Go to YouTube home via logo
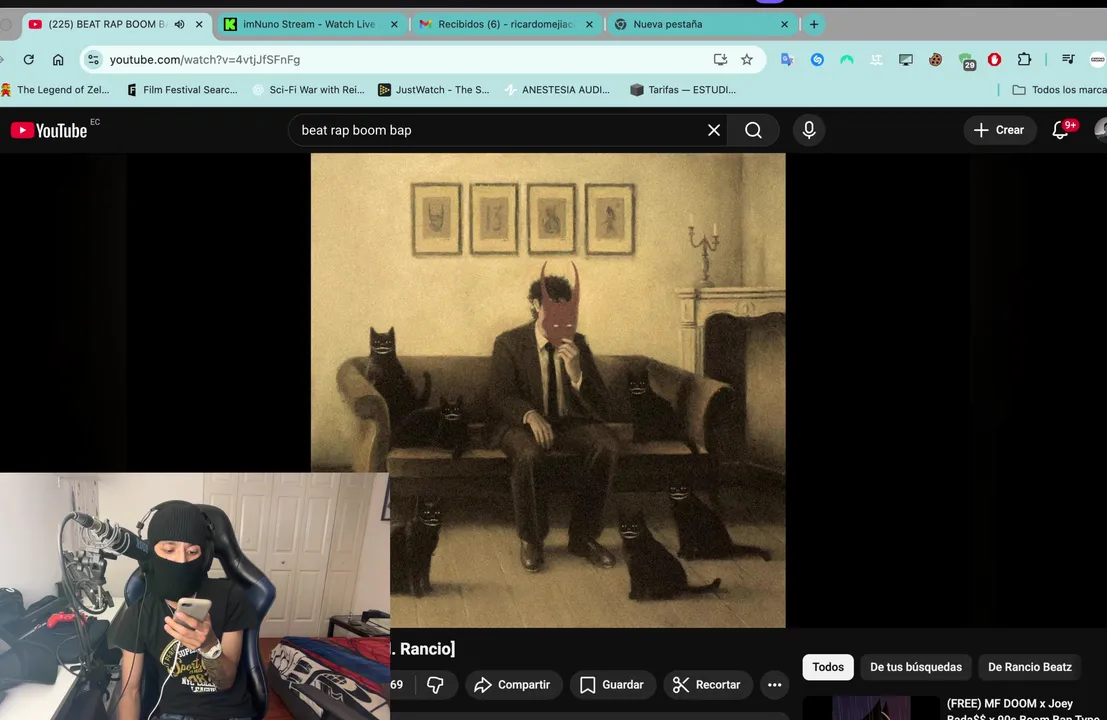This screenshot has height=720, width=1107. 49,131
